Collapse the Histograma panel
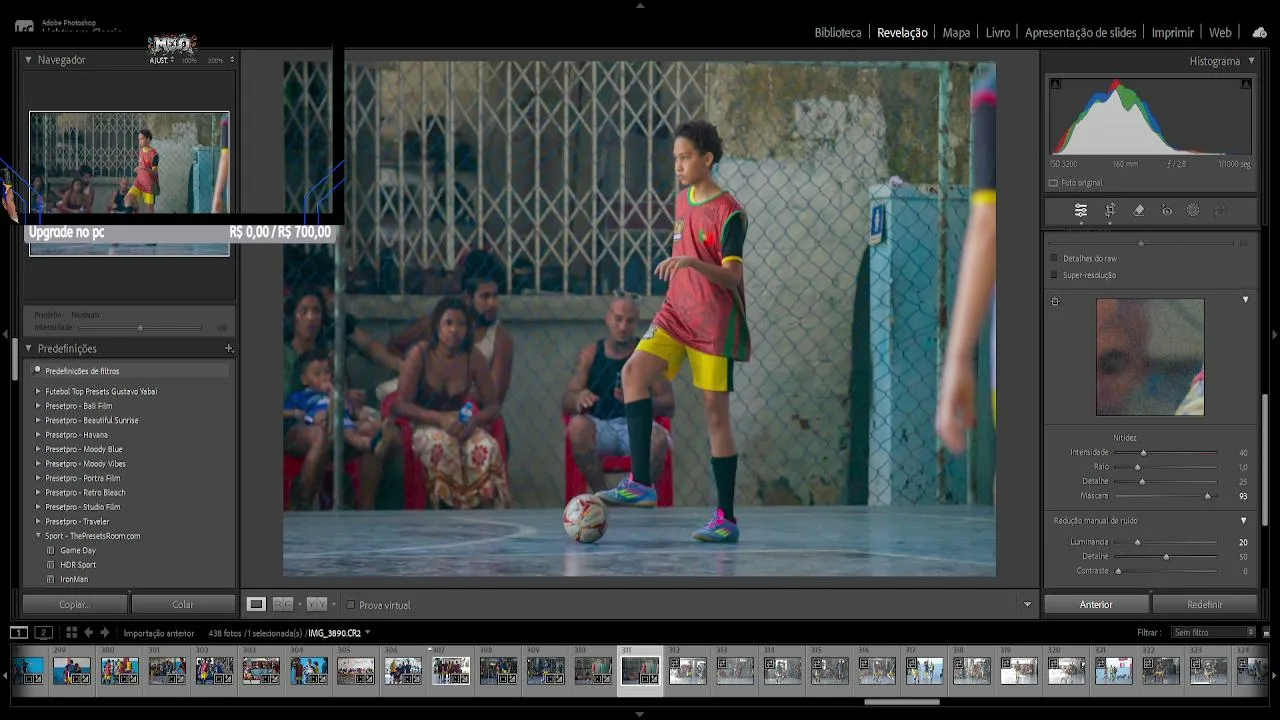 [x=1251, y=61]
